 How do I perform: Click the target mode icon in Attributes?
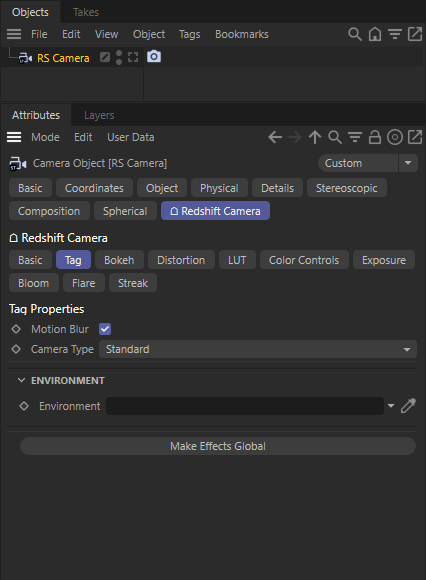click(395, 137)
